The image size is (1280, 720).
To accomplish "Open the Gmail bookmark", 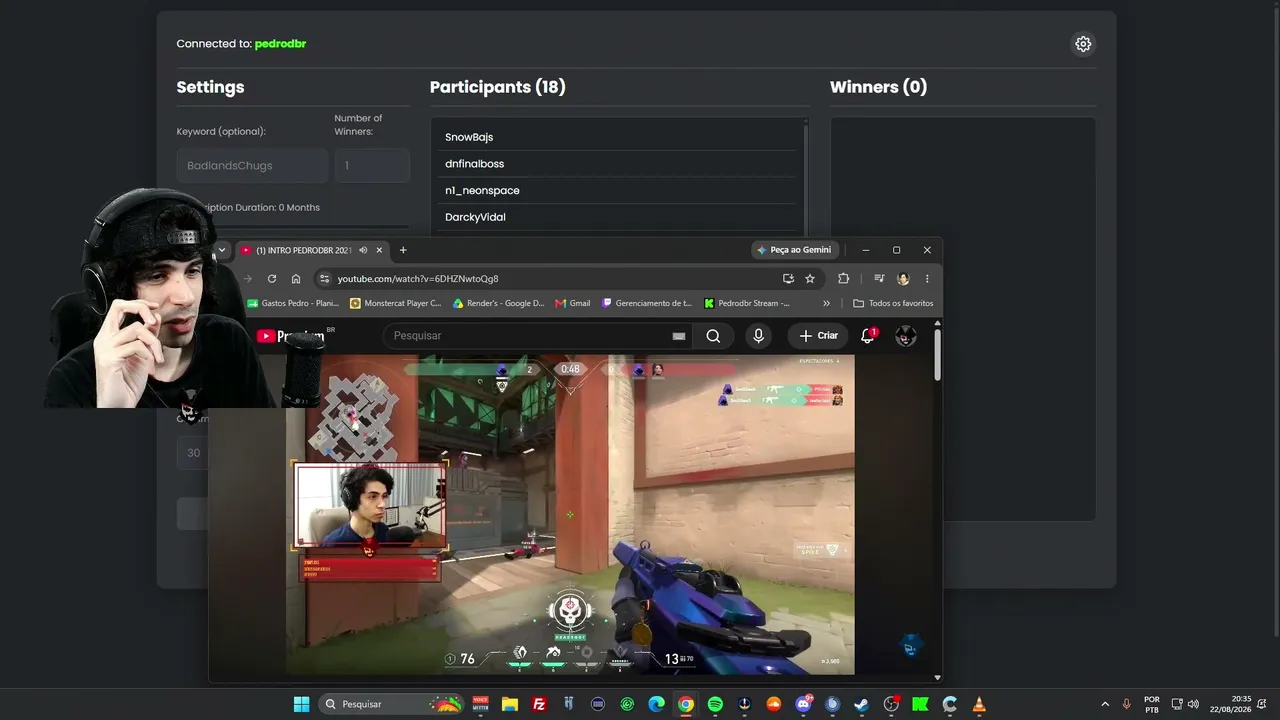I will point(573,303).
